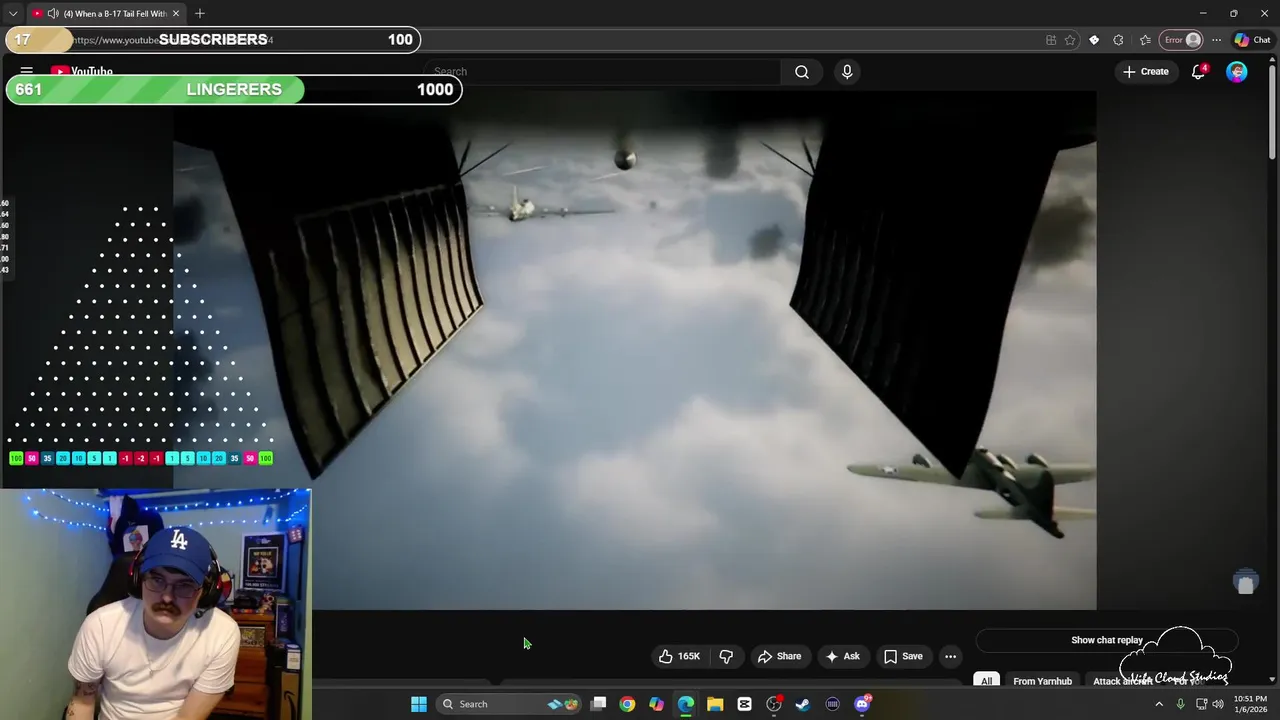
Task: Click the tray microphone indicator
Action: [x=1180, y=704]
